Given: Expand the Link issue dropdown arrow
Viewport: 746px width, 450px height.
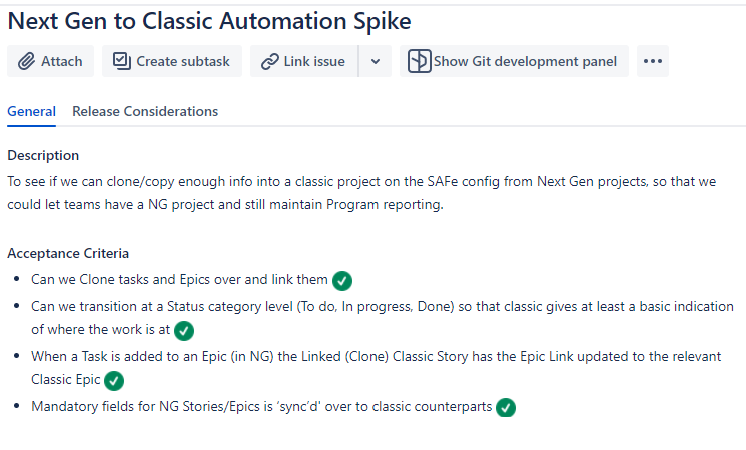Looking at the screenshot, I should coord(375,61).
